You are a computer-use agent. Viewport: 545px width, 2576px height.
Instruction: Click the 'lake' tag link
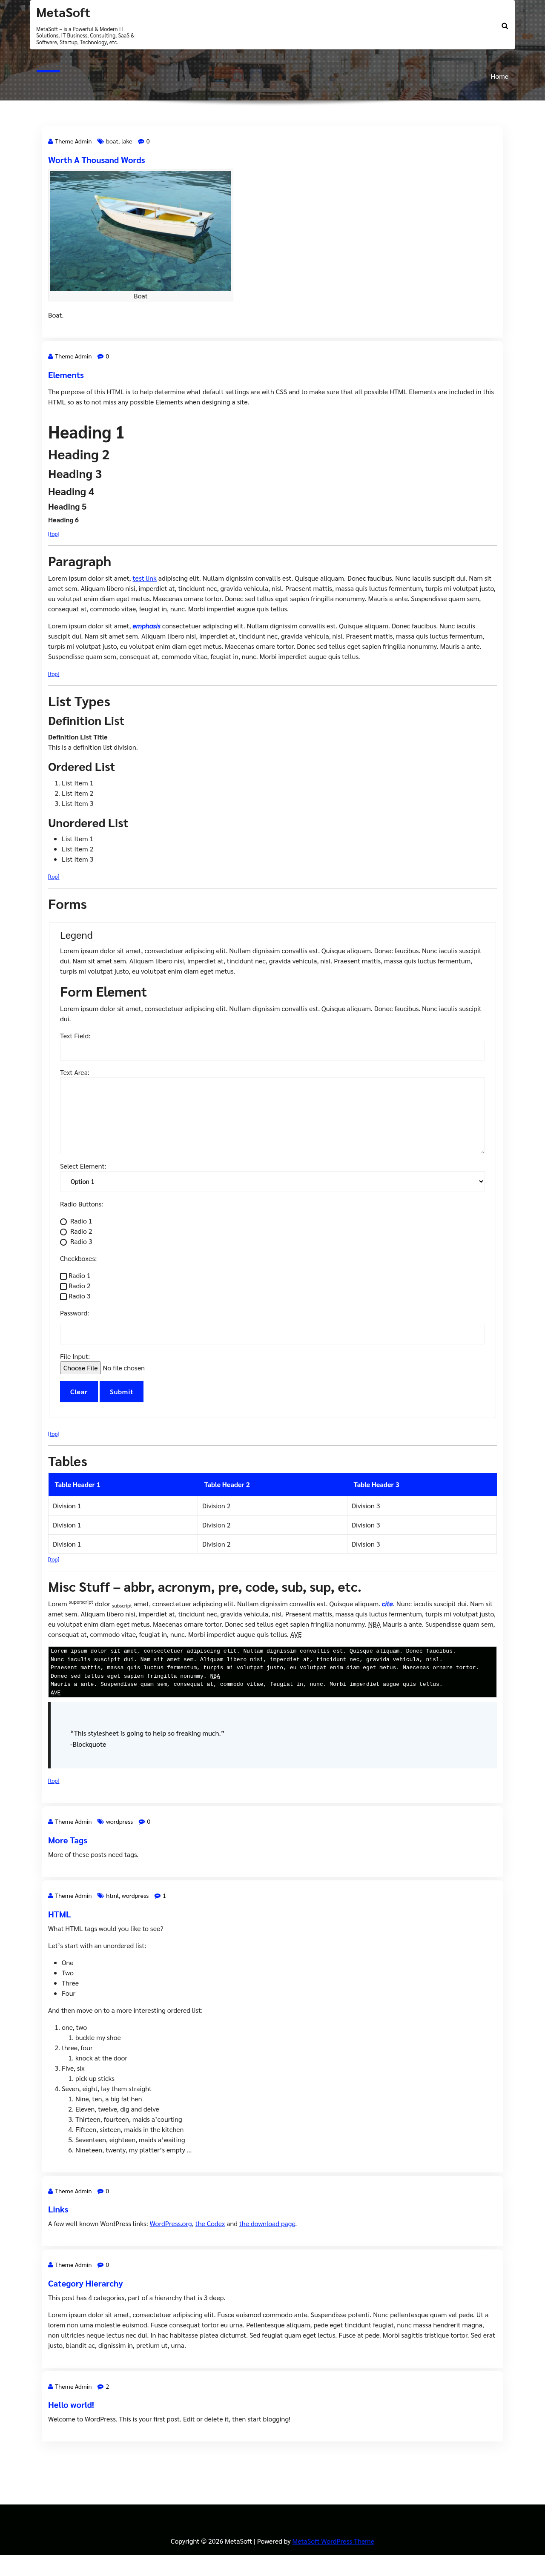127,142
